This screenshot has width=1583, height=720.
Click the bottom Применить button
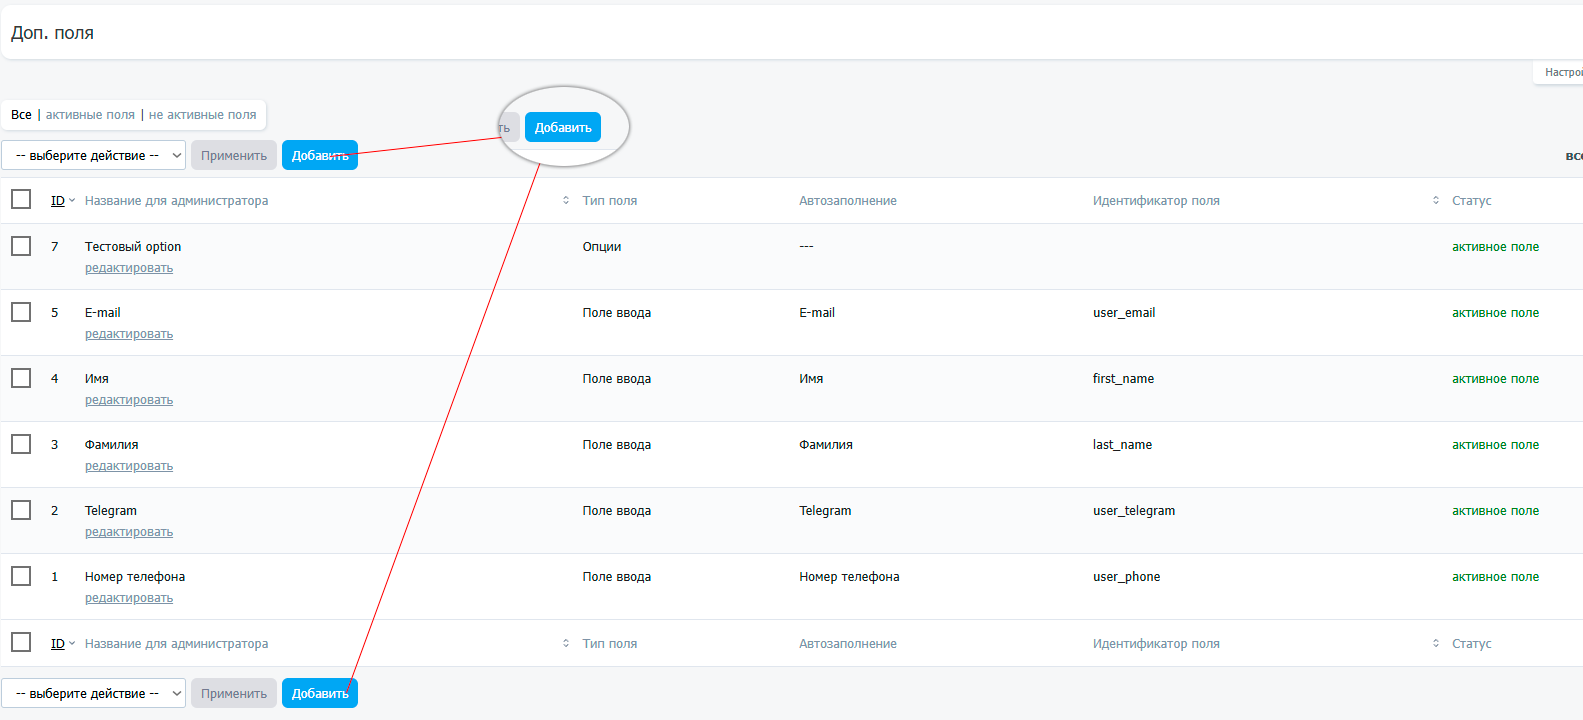click(234, 693)
